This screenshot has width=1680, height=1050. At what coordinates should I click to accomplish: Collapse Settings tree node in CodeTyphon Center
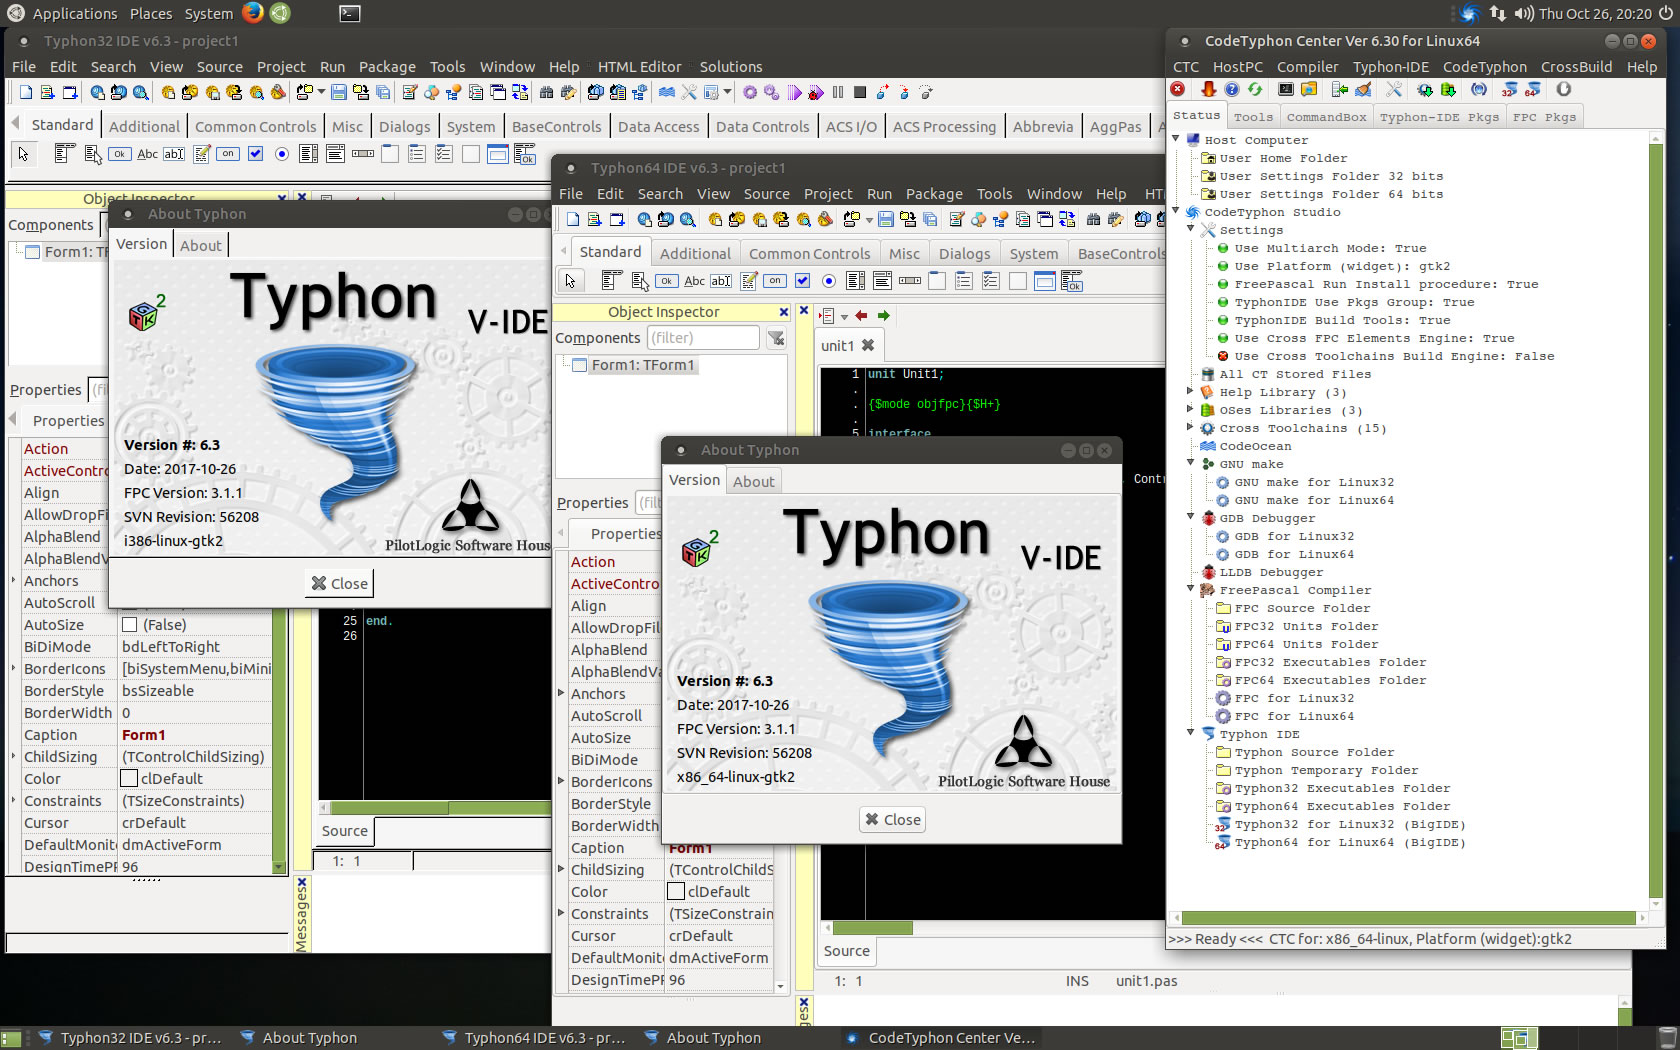1191,229
